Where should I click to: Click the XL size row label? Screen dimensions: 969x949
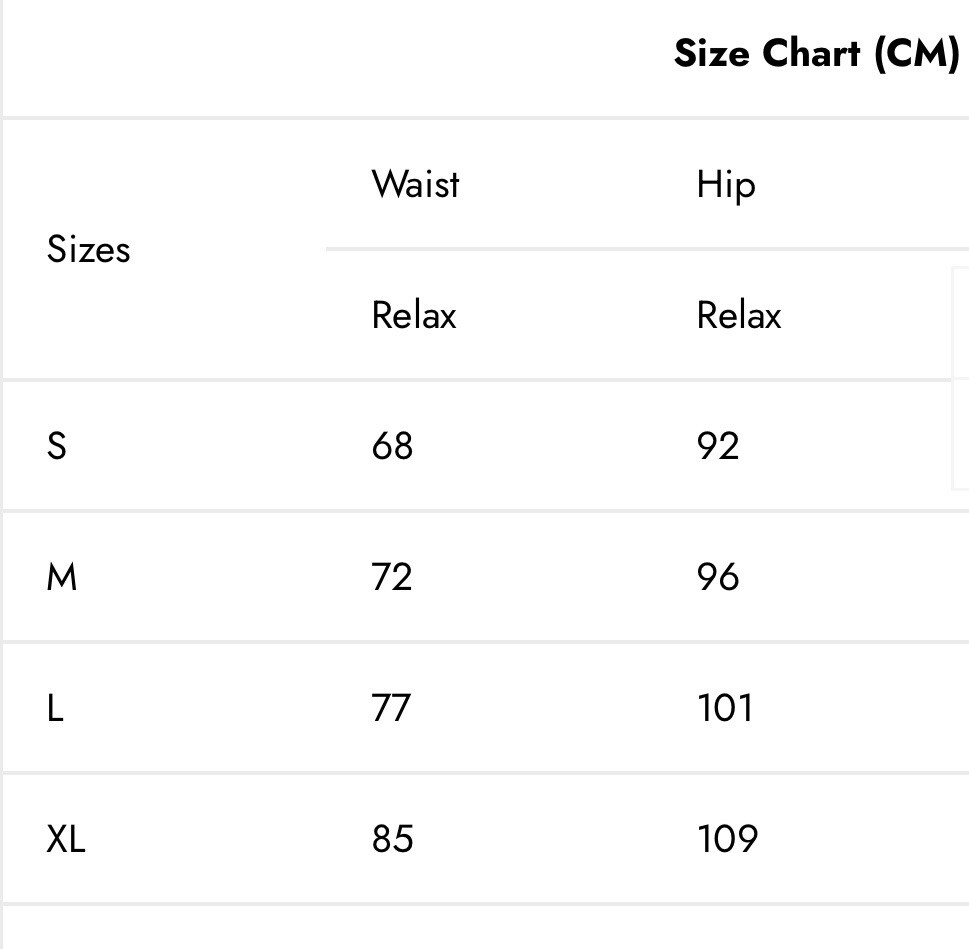66,838
